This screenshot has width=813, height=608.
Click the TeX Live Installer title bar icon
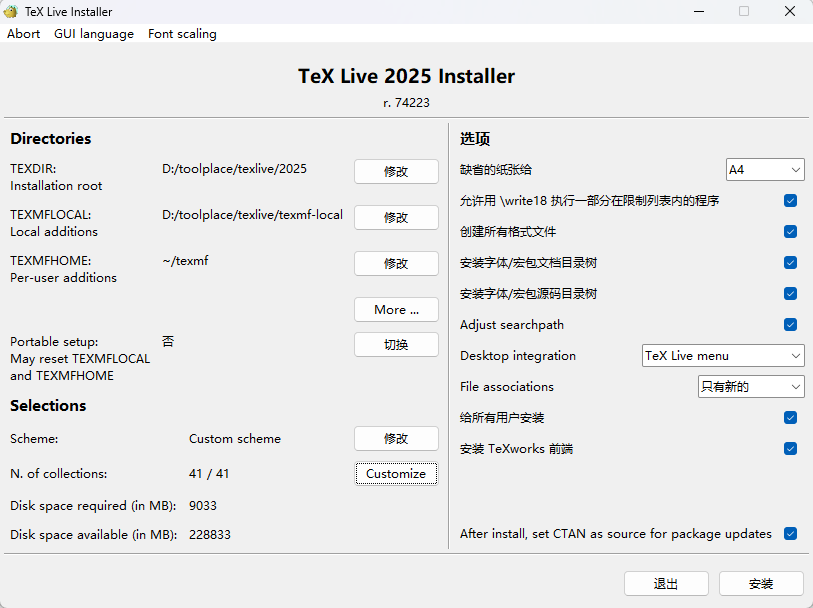click(x=11, y=11)
